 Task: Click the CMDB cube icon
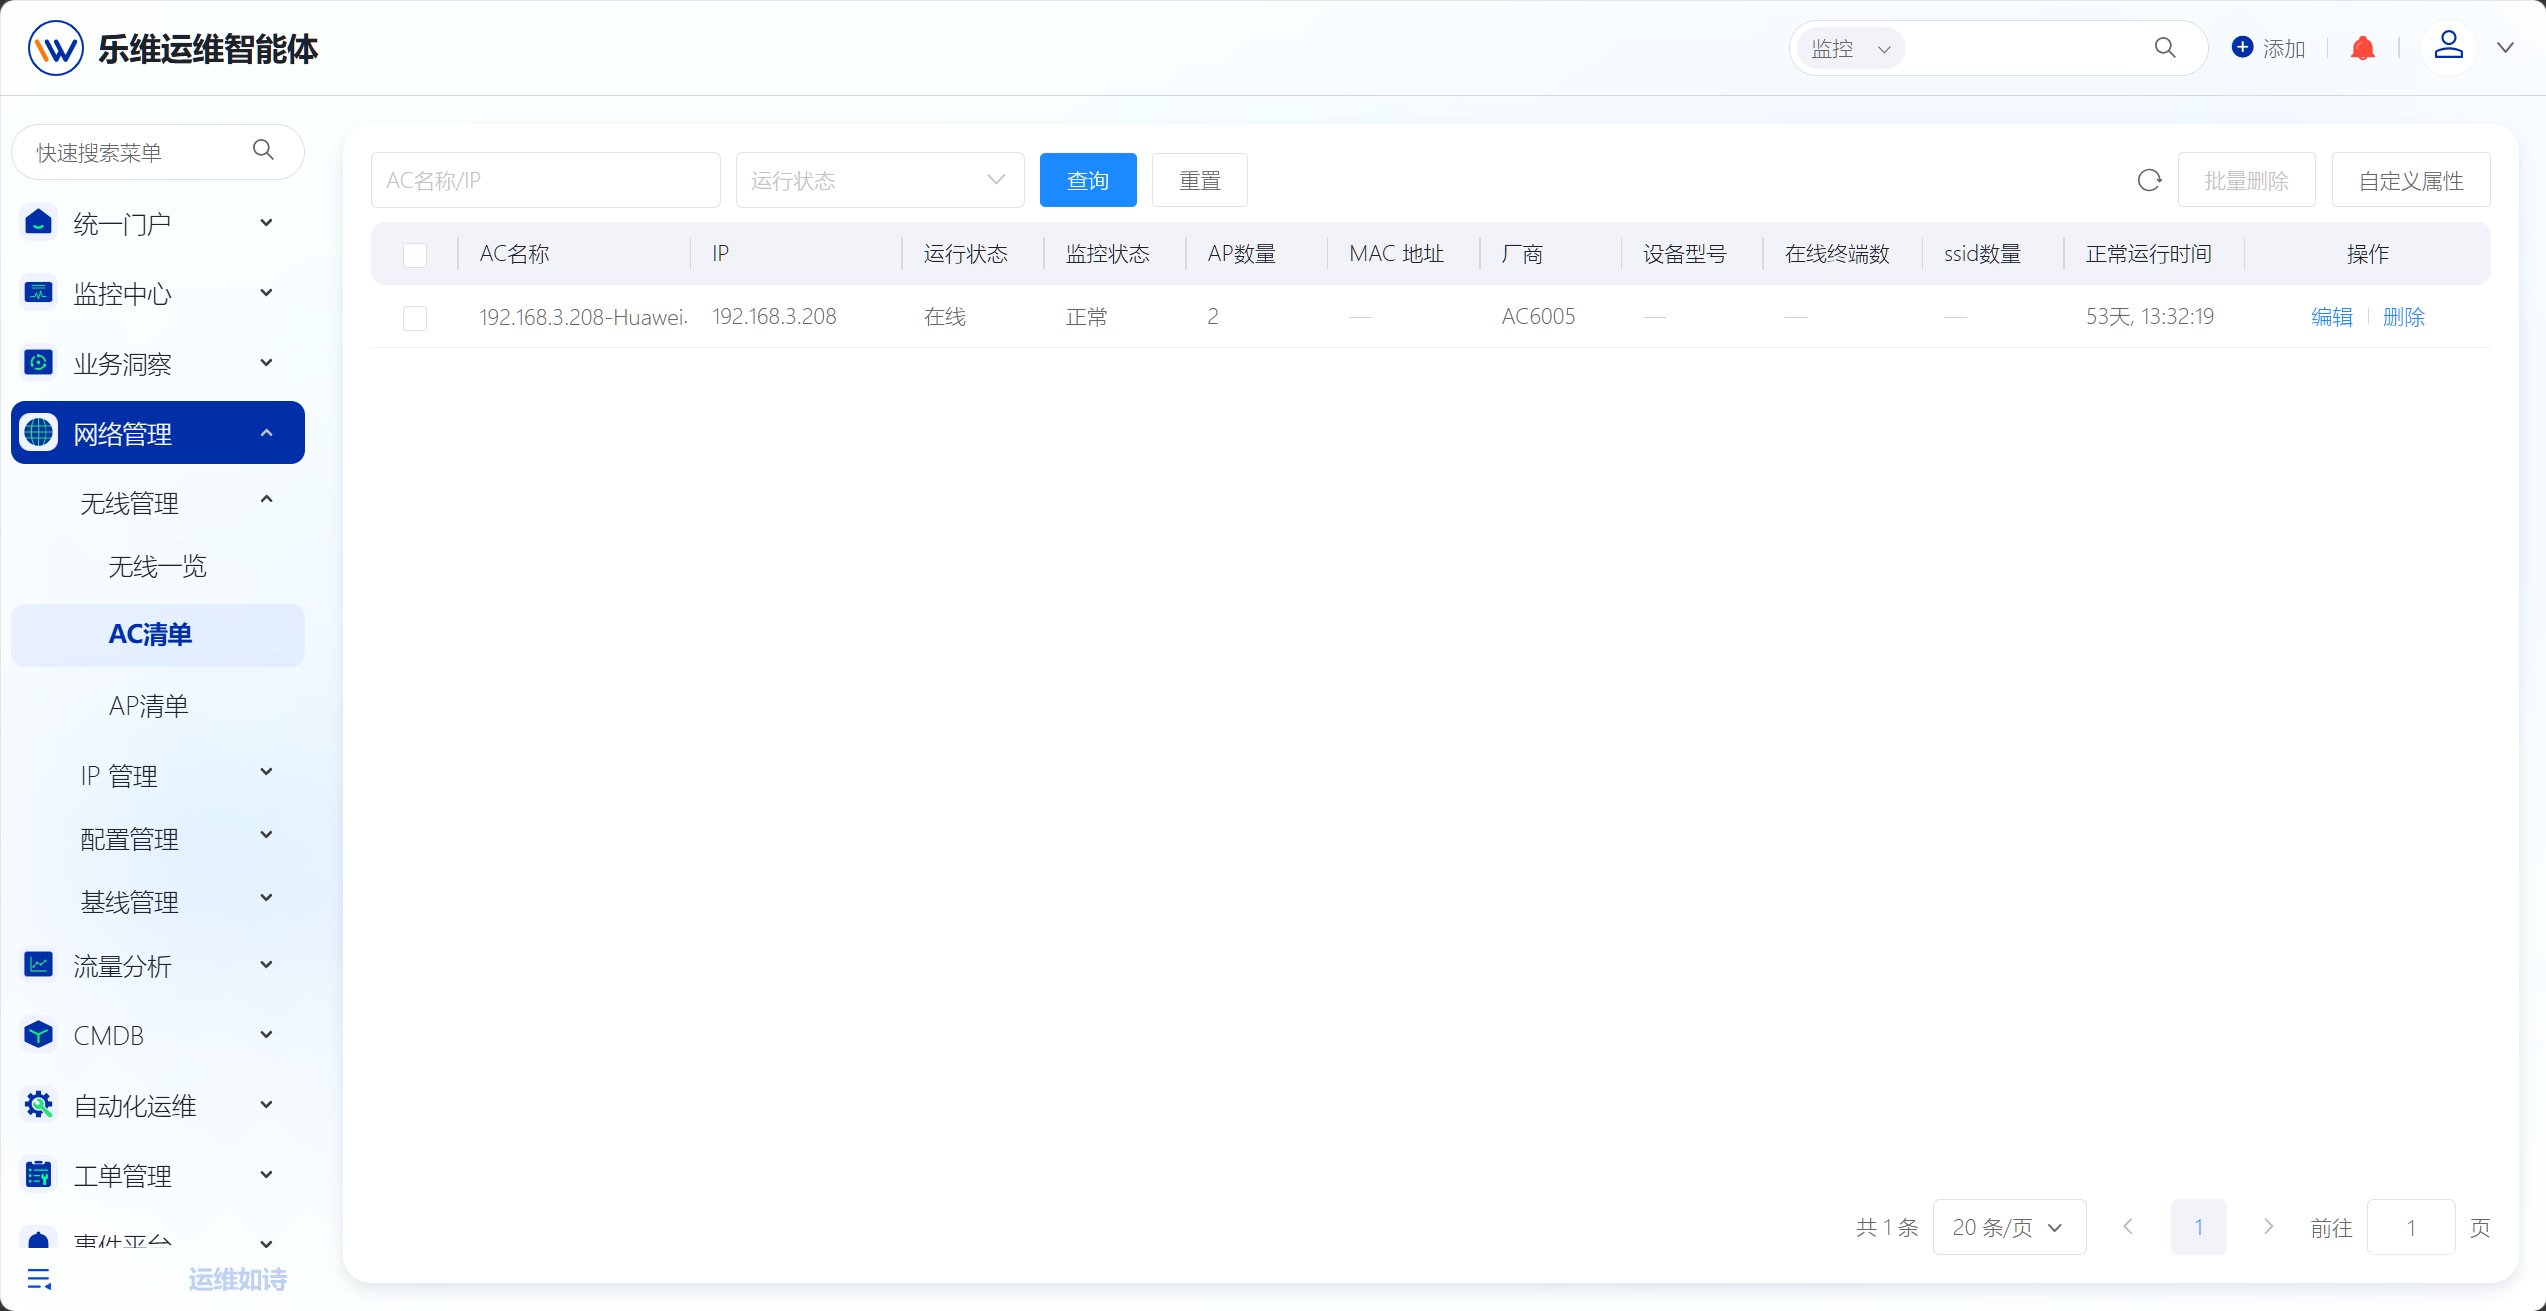pyautogui.click(x=38, y=1034)
